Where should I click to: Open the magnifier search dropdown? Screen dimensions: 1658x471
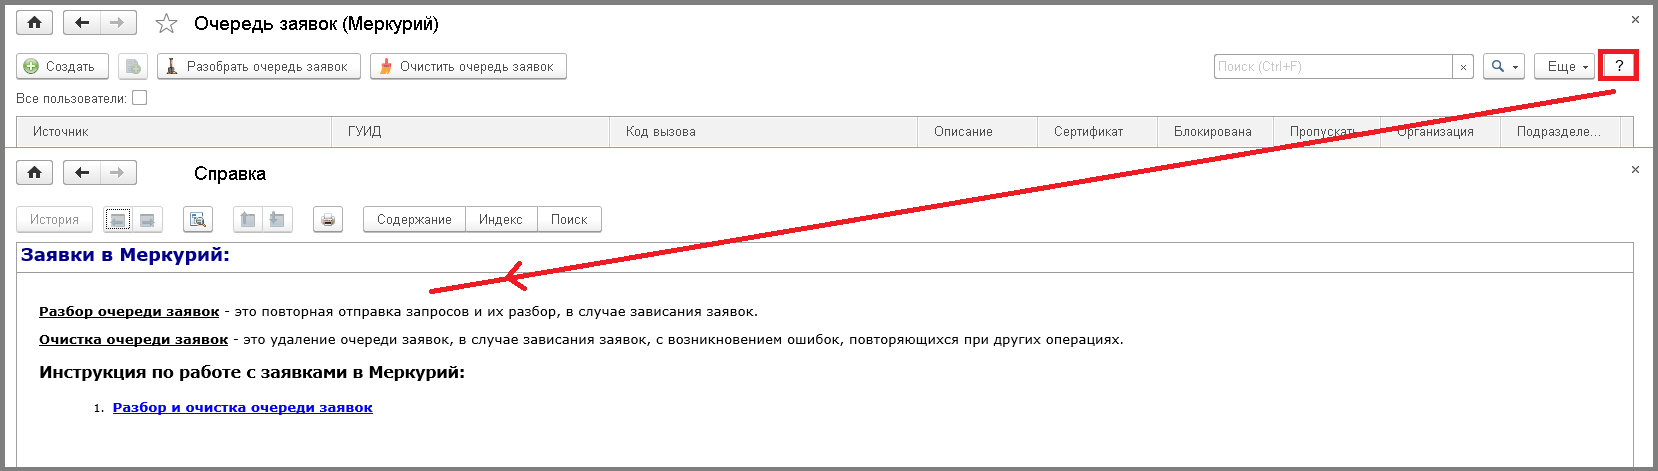(x=1504, y=66)
